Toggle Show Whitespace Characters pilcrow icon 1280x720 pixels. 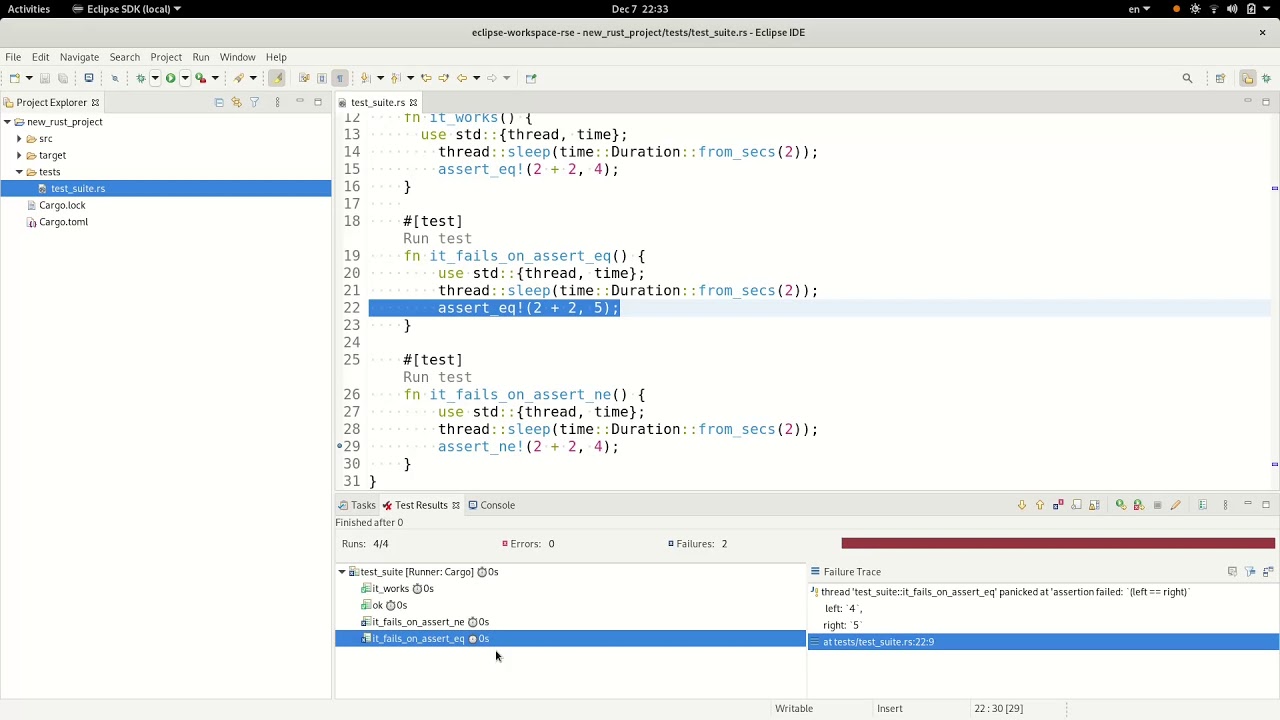tap(340, 78)
